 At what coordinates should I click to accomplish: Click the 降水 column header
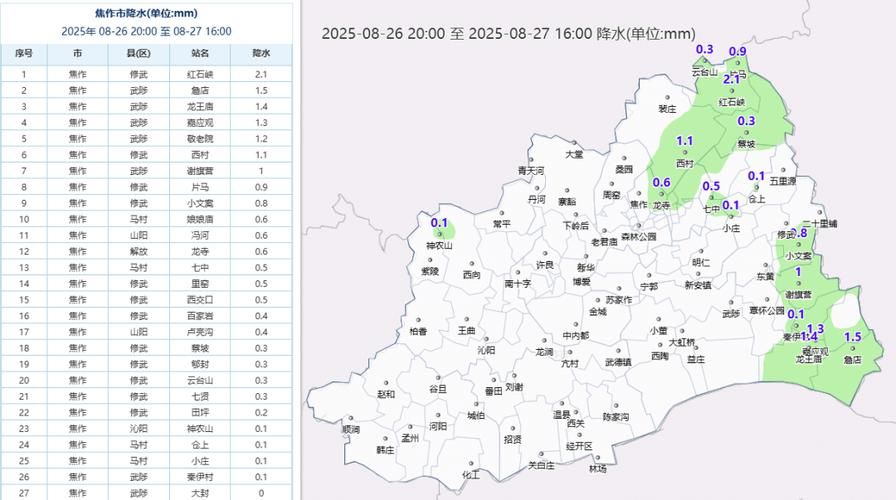coord(261,54)
